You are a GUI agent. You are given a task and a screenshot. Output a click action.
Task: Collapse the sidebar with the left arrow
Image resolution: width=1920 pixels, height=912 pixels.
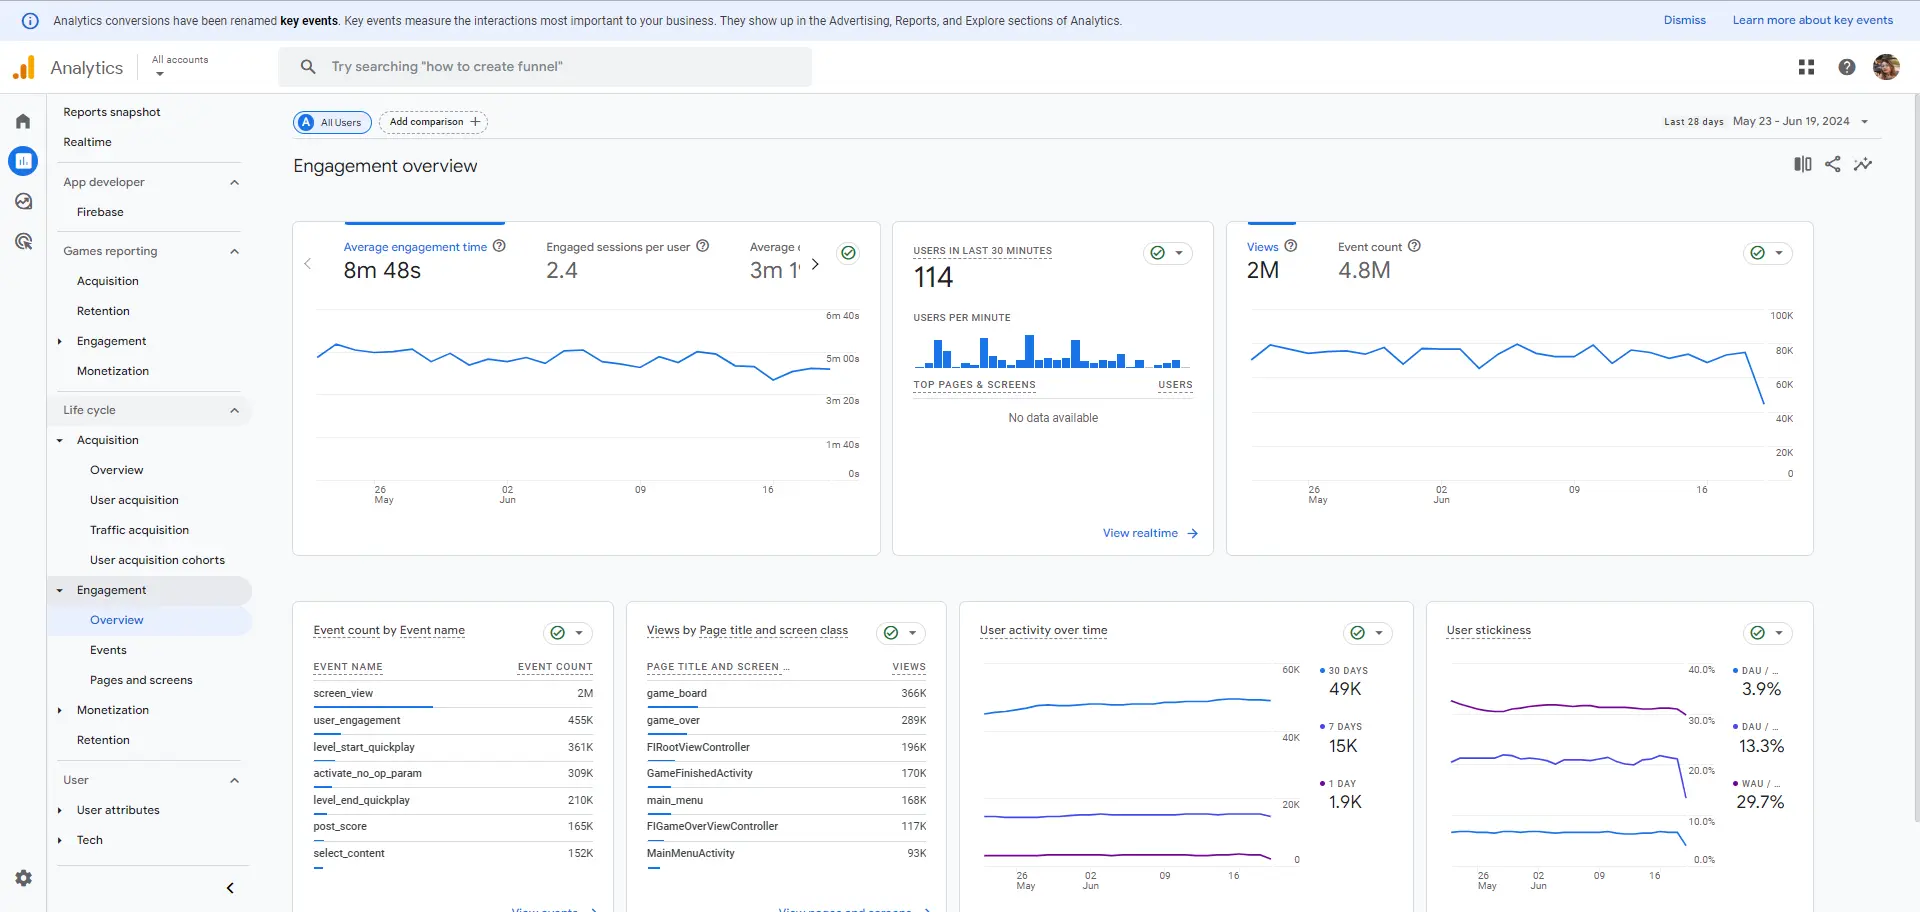pos(230,888)
